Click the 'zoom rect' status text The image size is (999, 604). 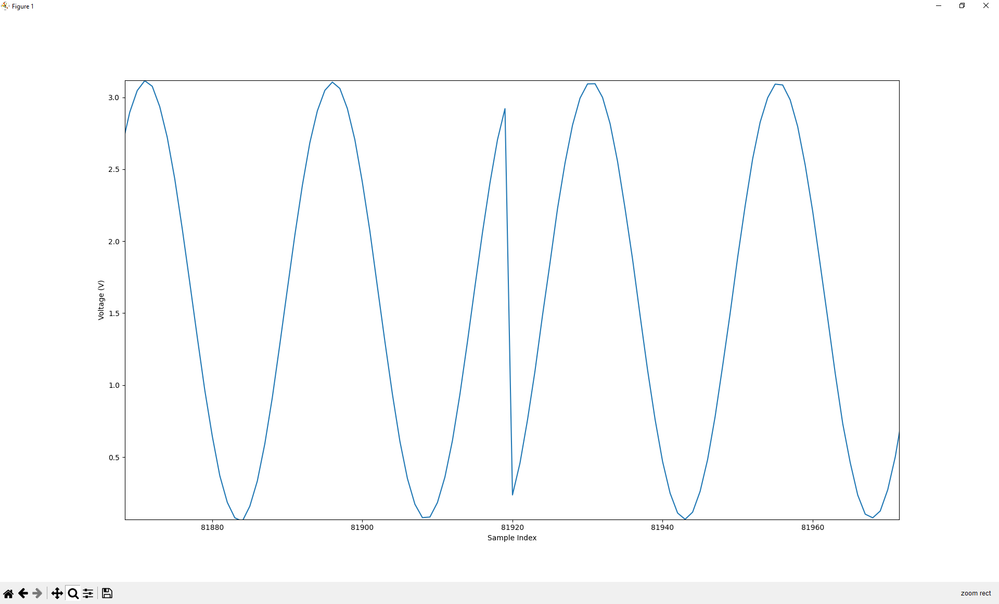[975, 593]
